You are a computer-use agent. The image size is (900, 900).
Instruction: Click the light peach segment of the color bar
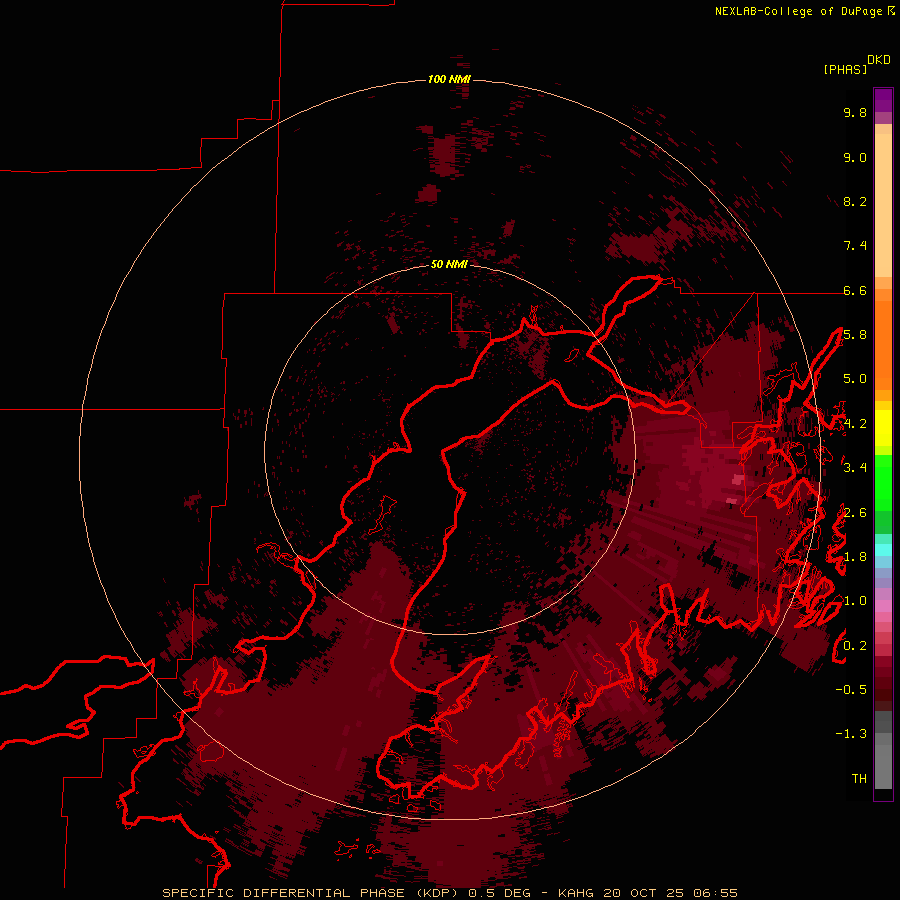[883, 207]
